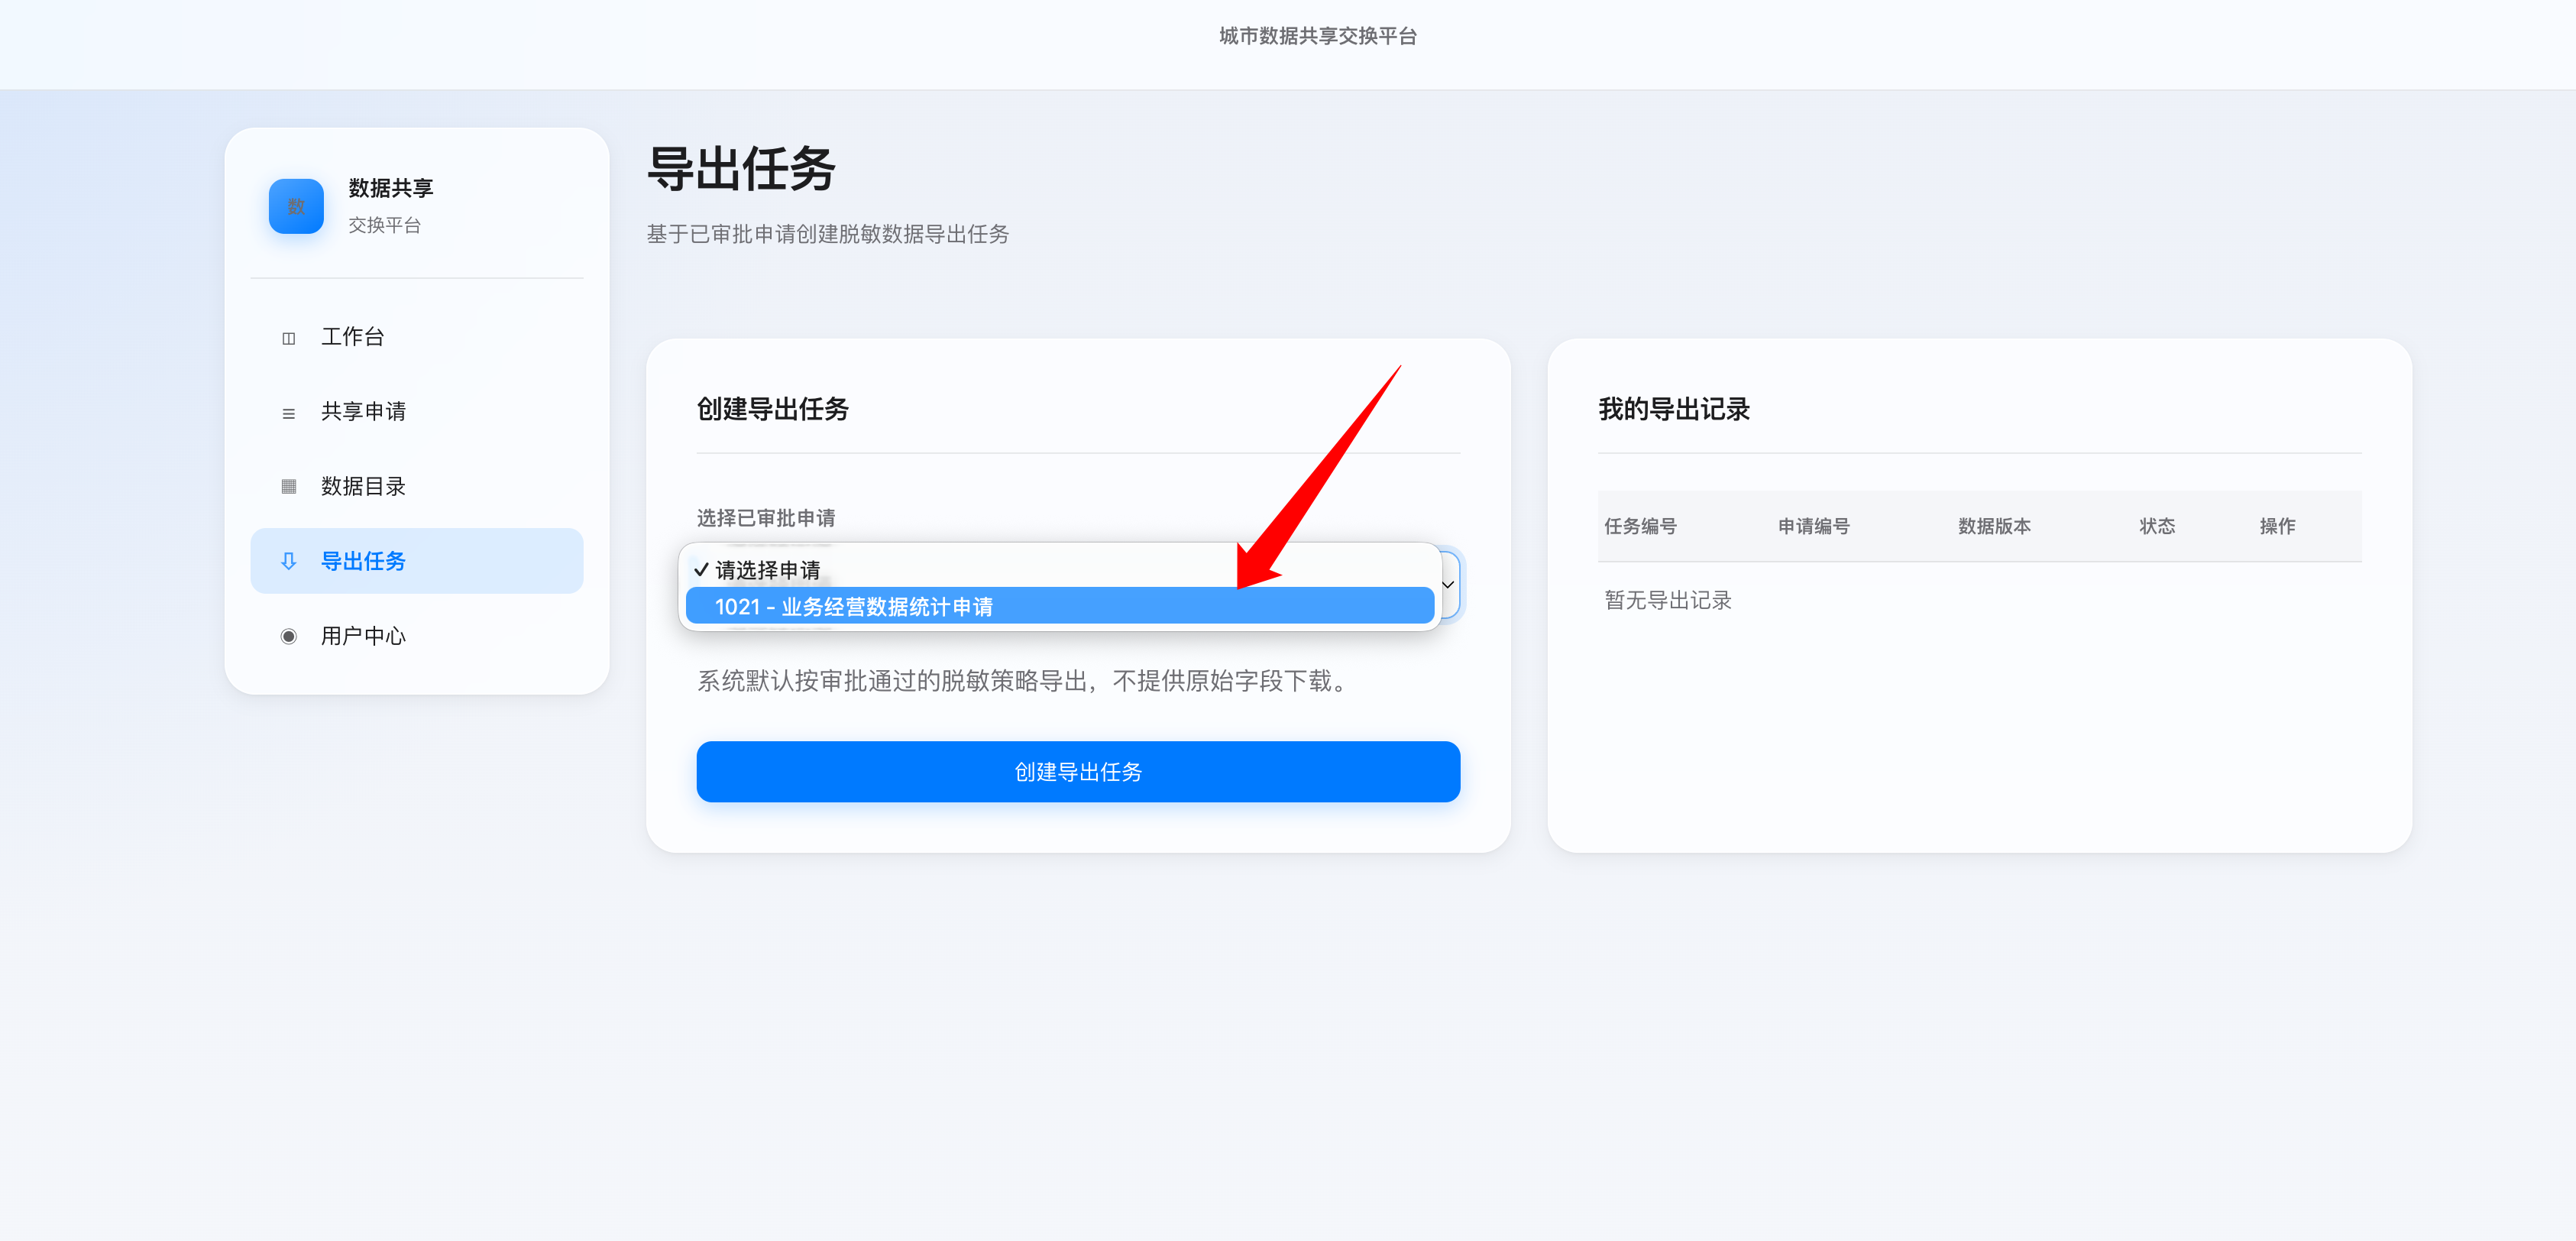Click the 工作台 sidebar icon
2576x1241 pixels.
[289, 338]
